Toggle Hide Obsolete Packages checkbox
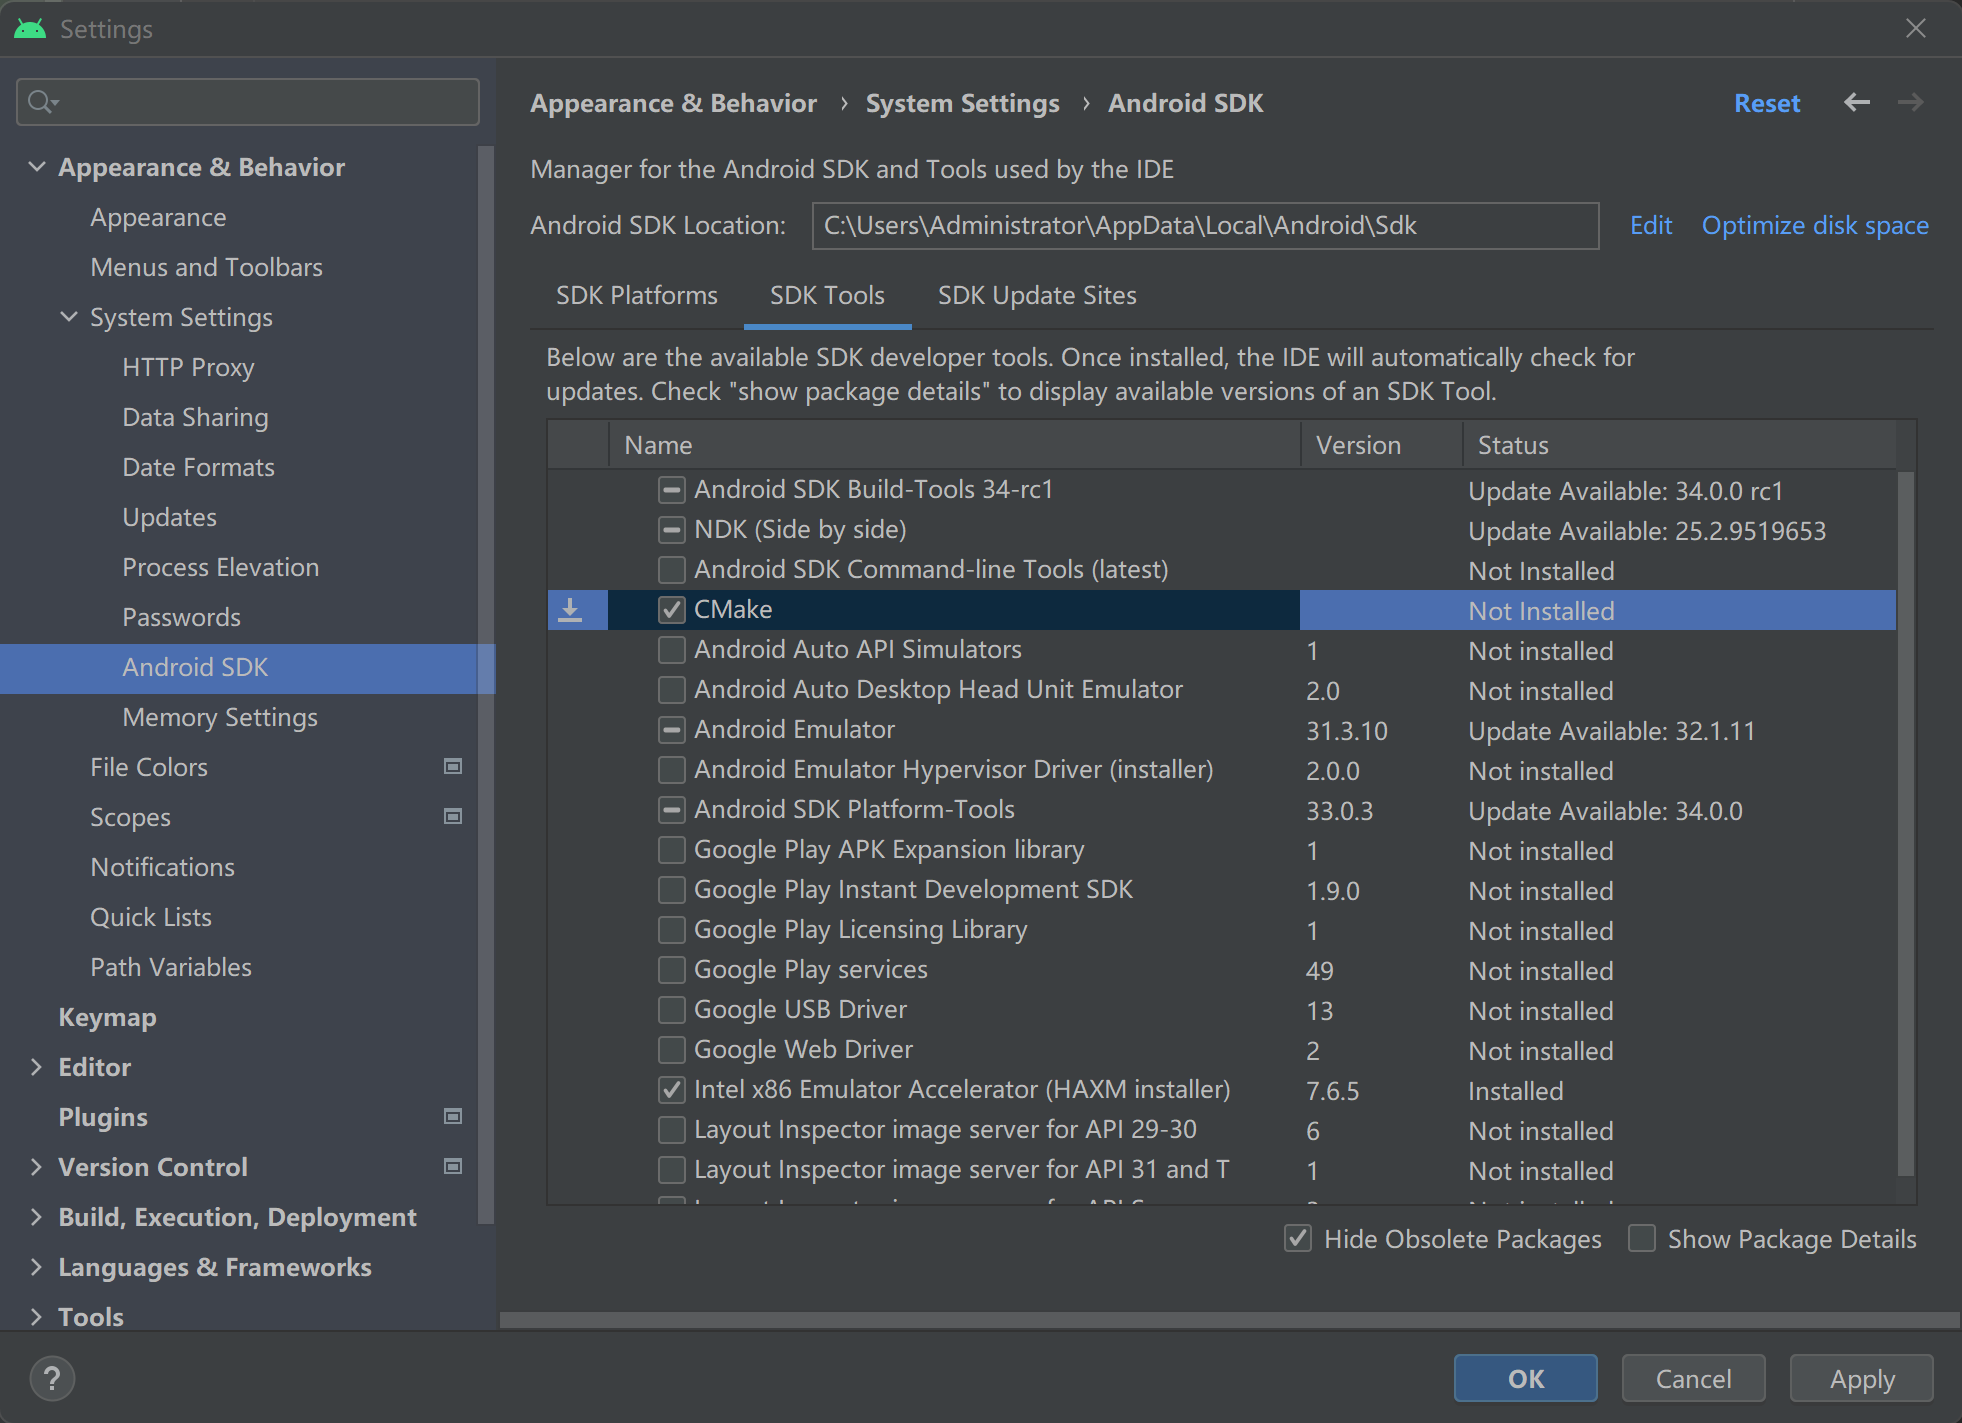 coord(1297,1239)
